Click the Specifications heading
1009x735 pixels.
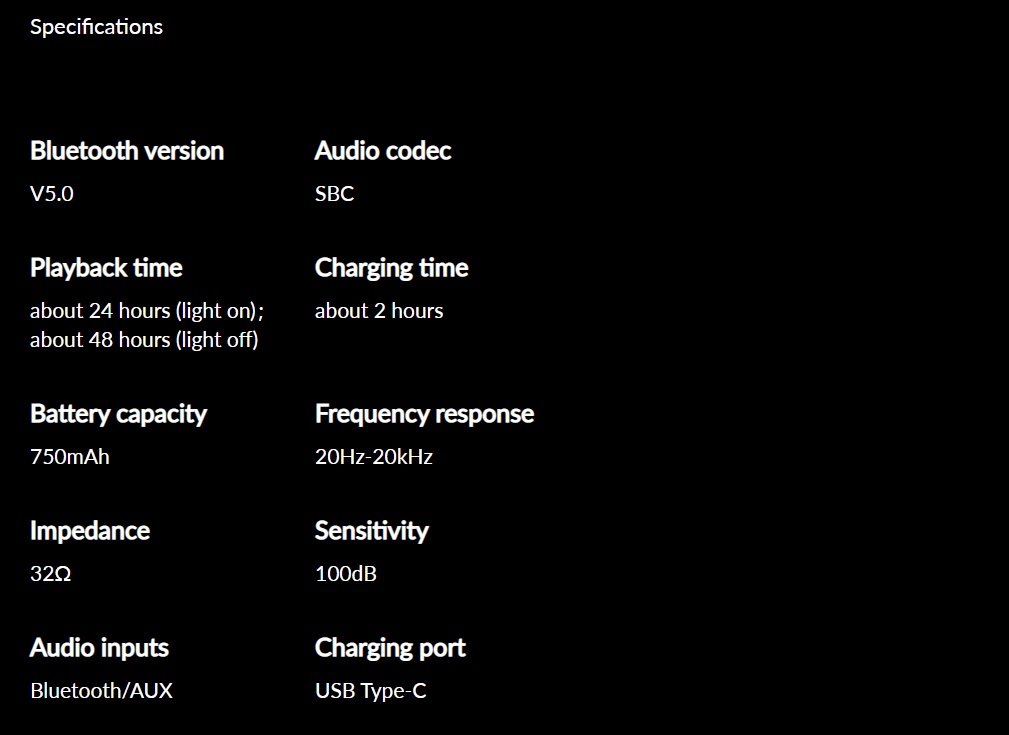point(97,27)
